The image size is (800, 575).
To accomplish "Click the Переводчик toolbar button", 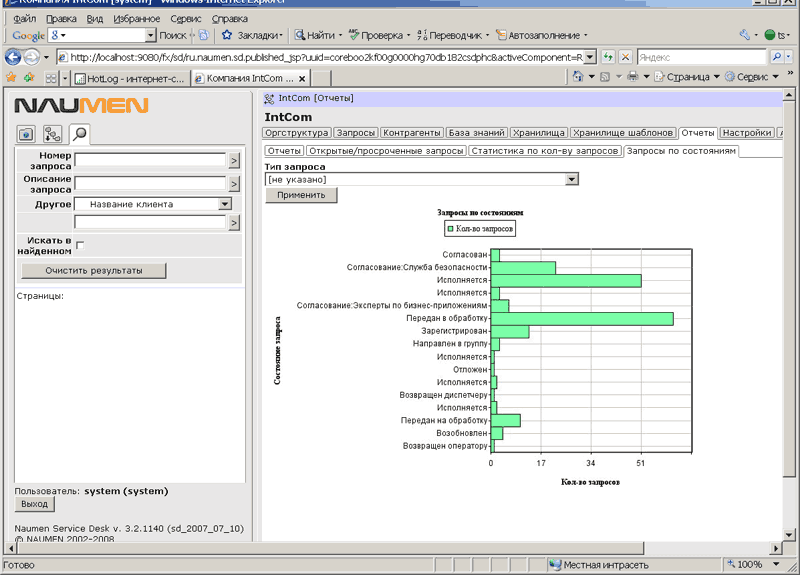I will coord(449,35).
